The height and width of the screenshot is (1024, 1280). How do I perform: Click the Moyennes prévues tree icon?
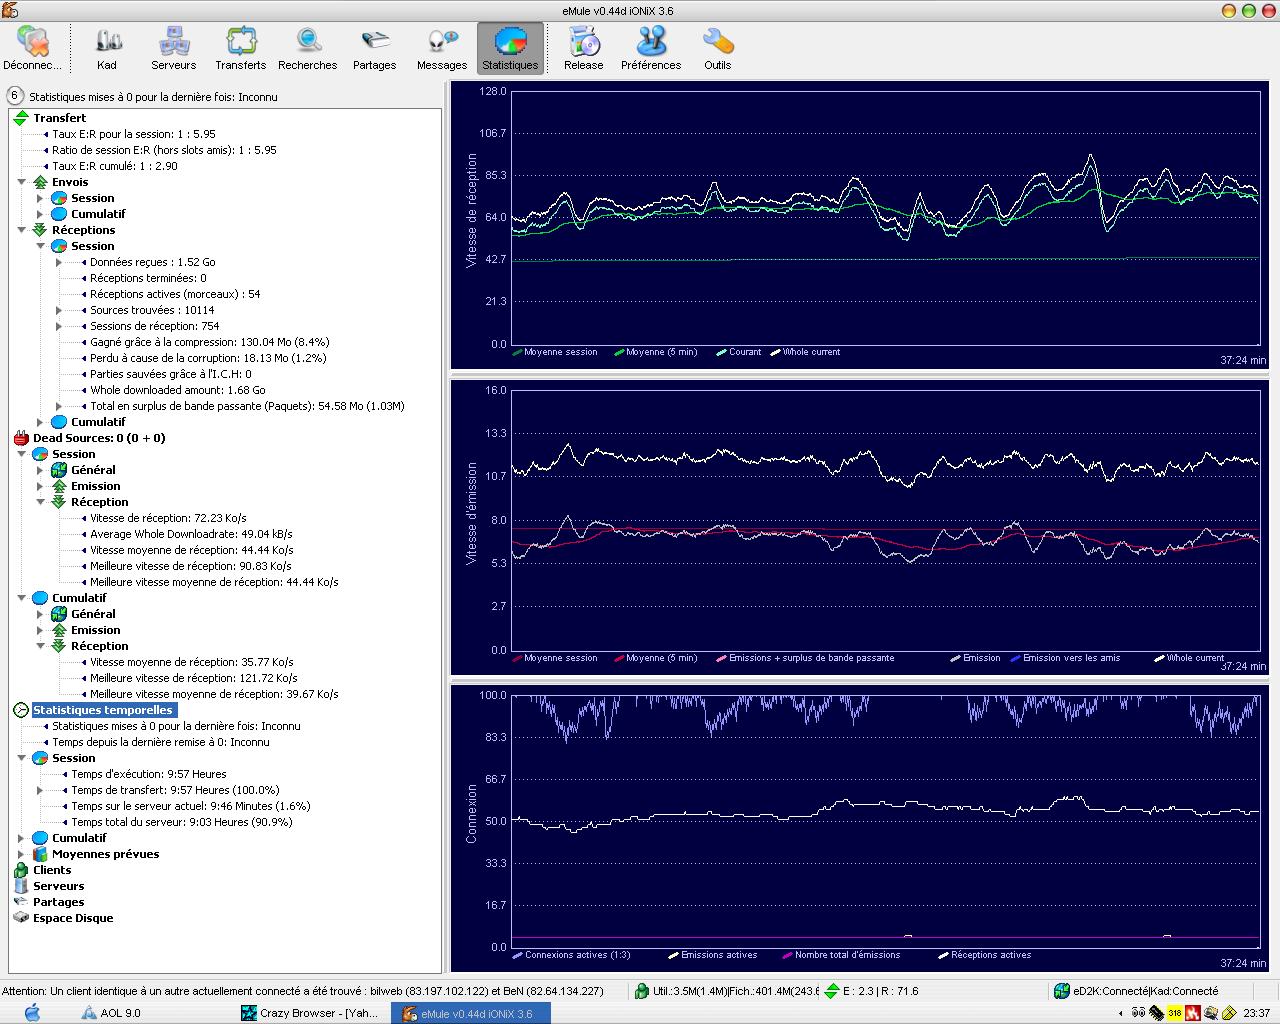(40, 854)
